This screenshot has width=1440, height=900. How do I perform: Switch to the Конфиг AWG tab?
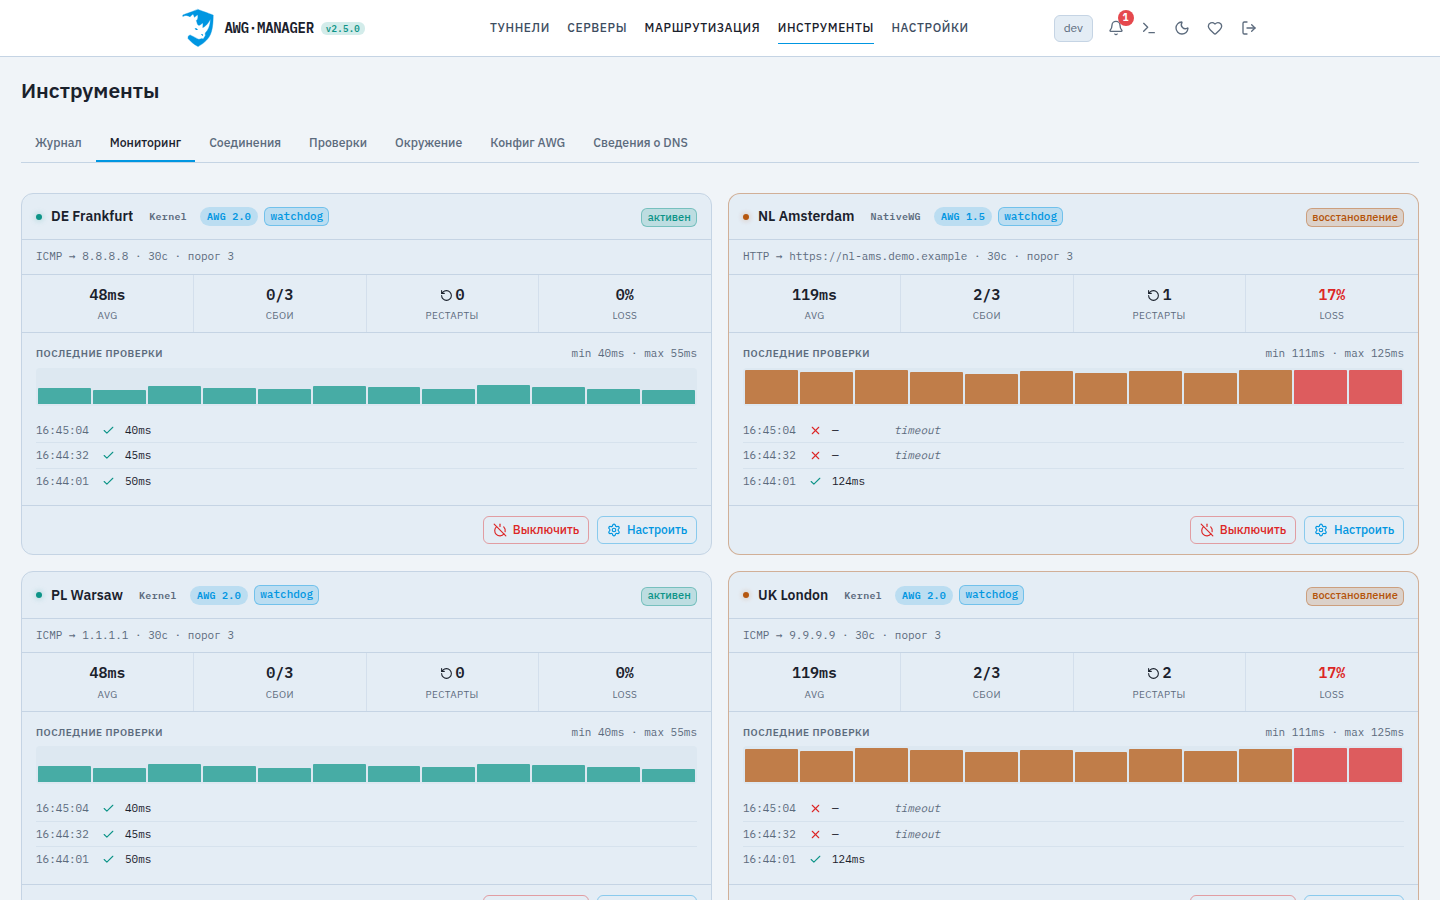528,143
